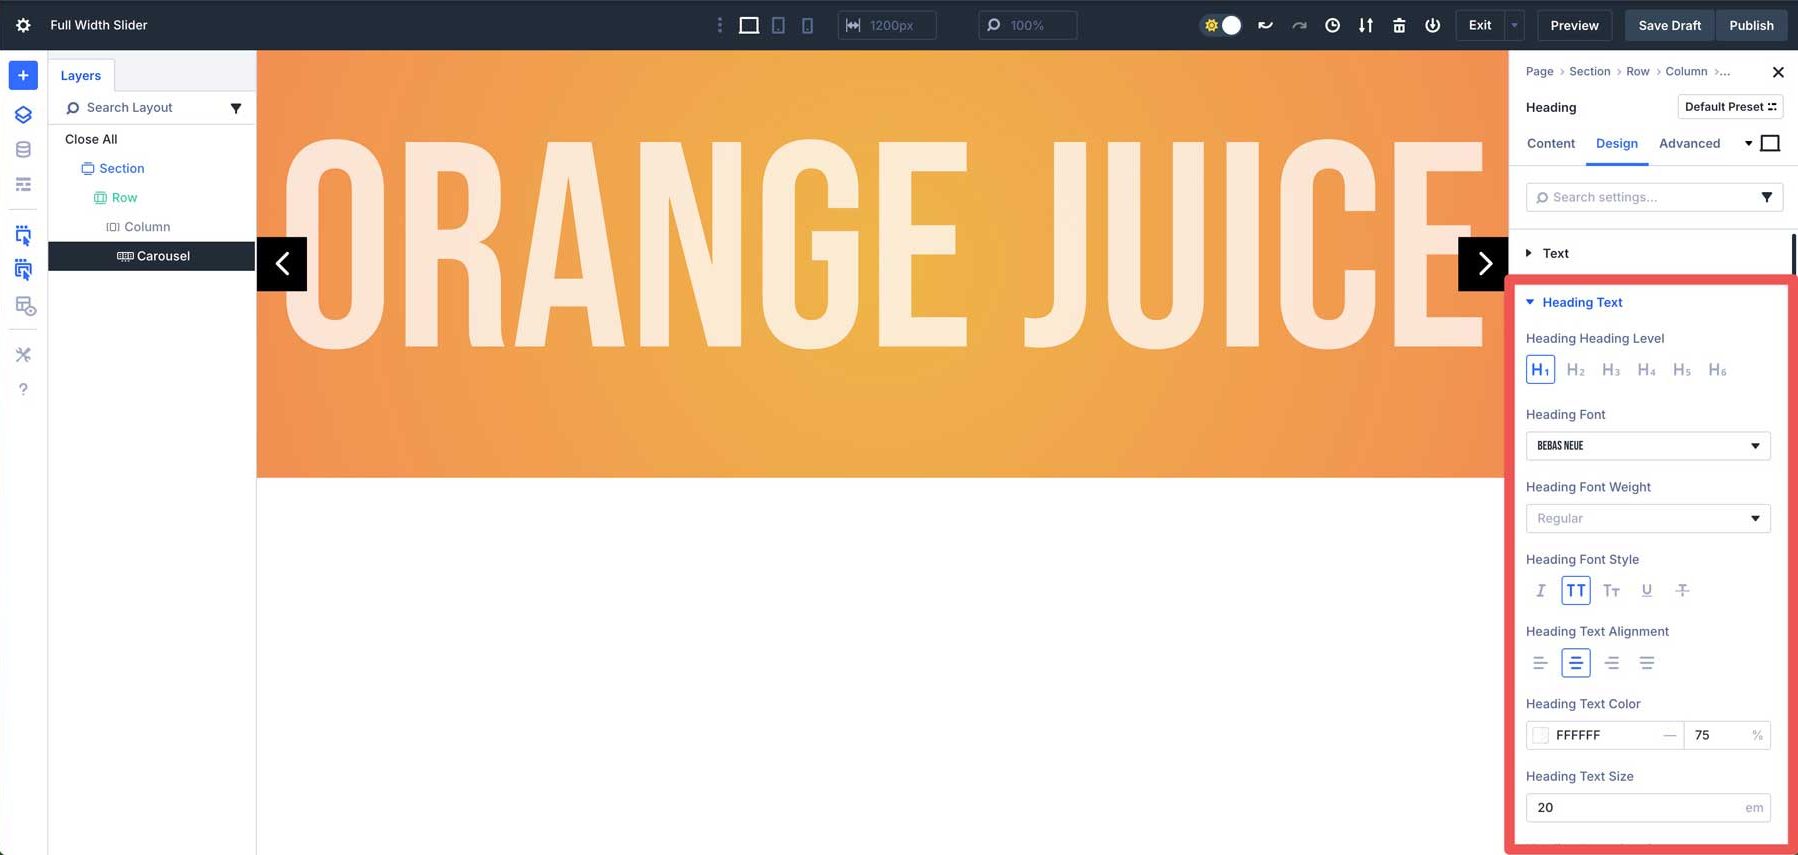This screenshot has height=855, width=1798.
Task: Open the Heading Font Weight dropdown
Action: [x=1648, y=518]
